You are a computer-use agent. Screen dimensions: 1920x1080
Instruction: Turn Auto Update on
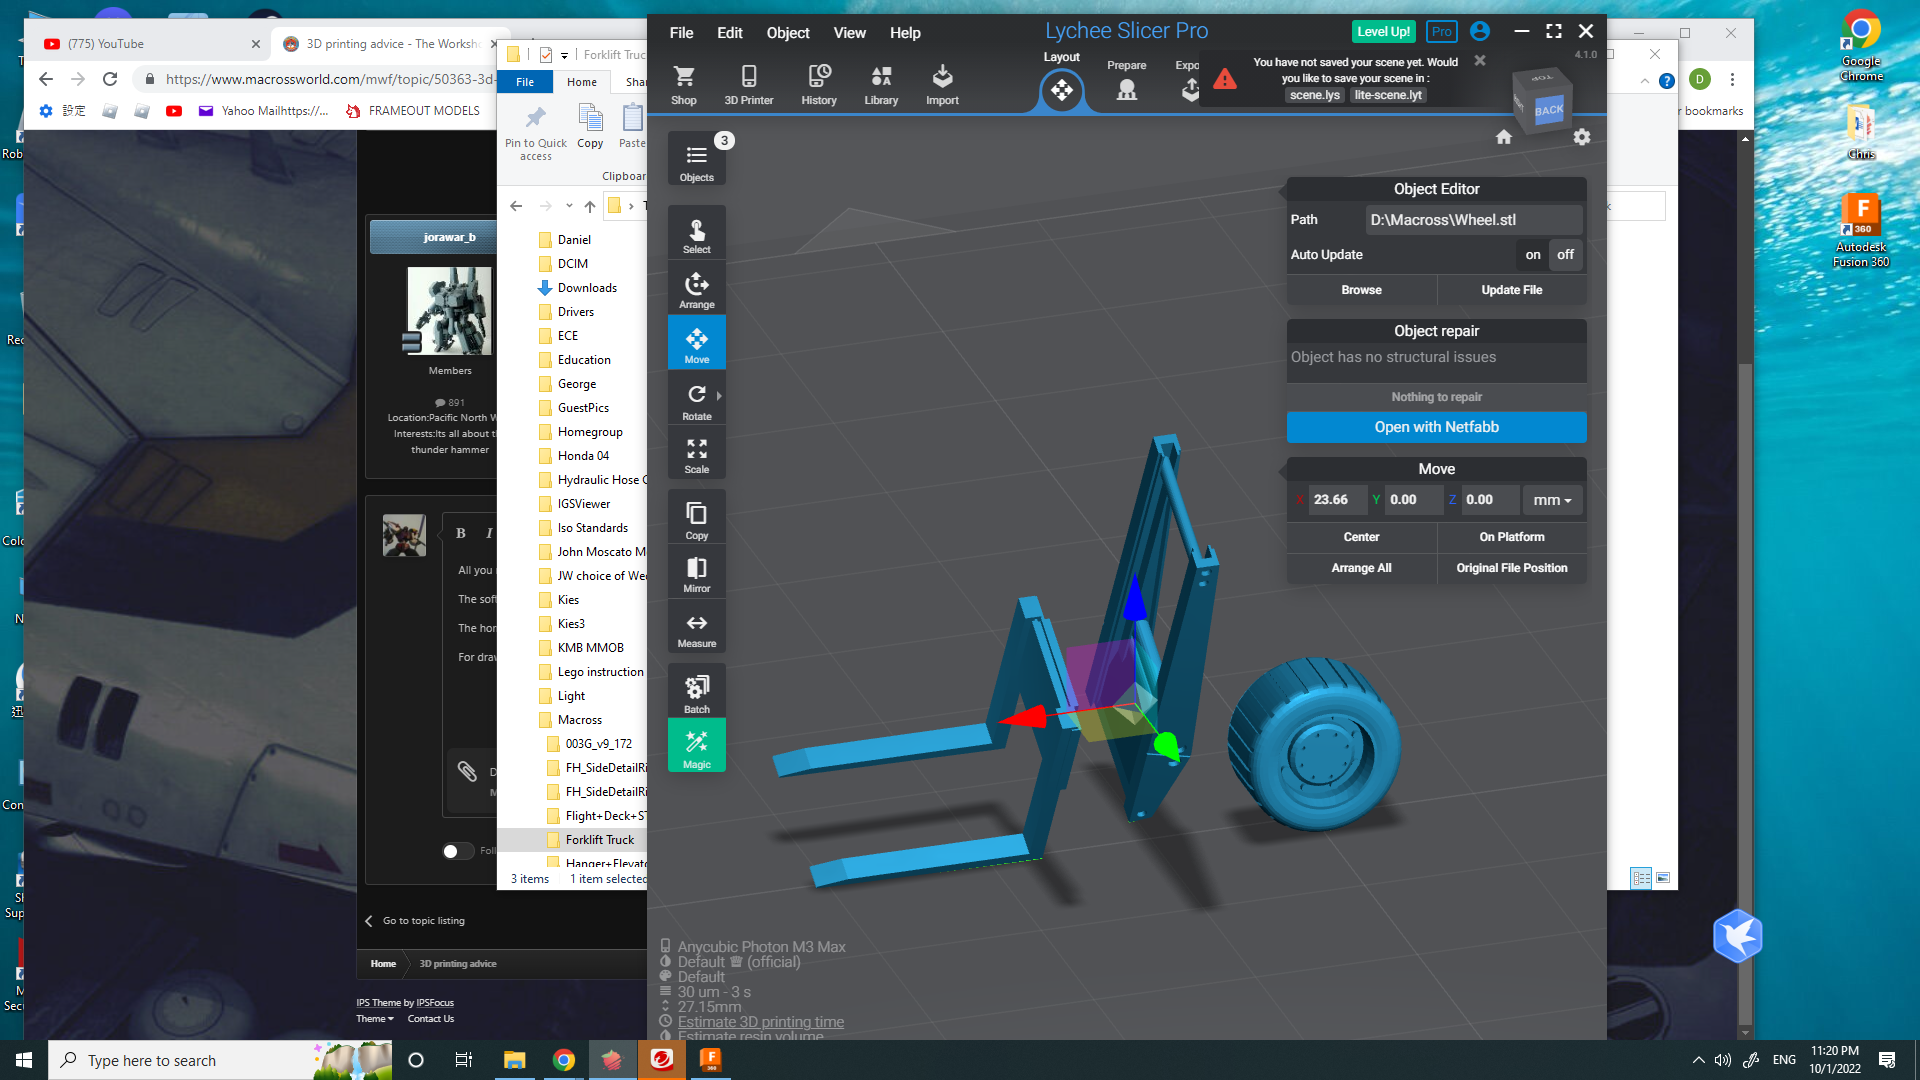point(1533,255)
